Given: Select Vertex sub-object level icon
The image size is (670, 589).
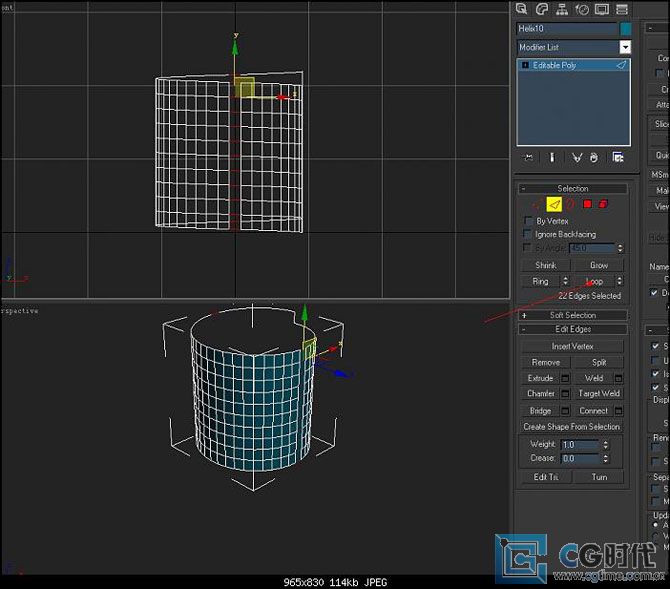Looking at the screenshot, I should tap(538, 205).
